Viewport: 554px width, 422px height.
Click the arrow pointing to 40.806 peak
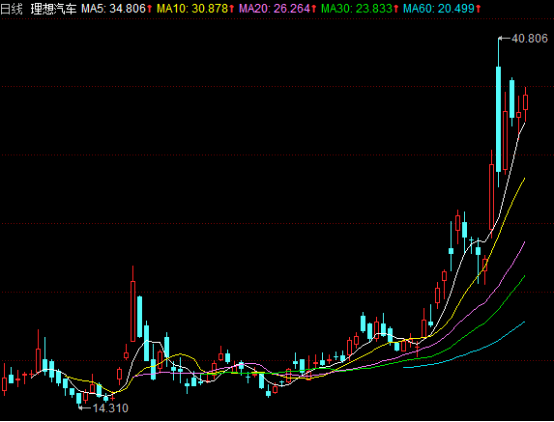pos(505,38)
